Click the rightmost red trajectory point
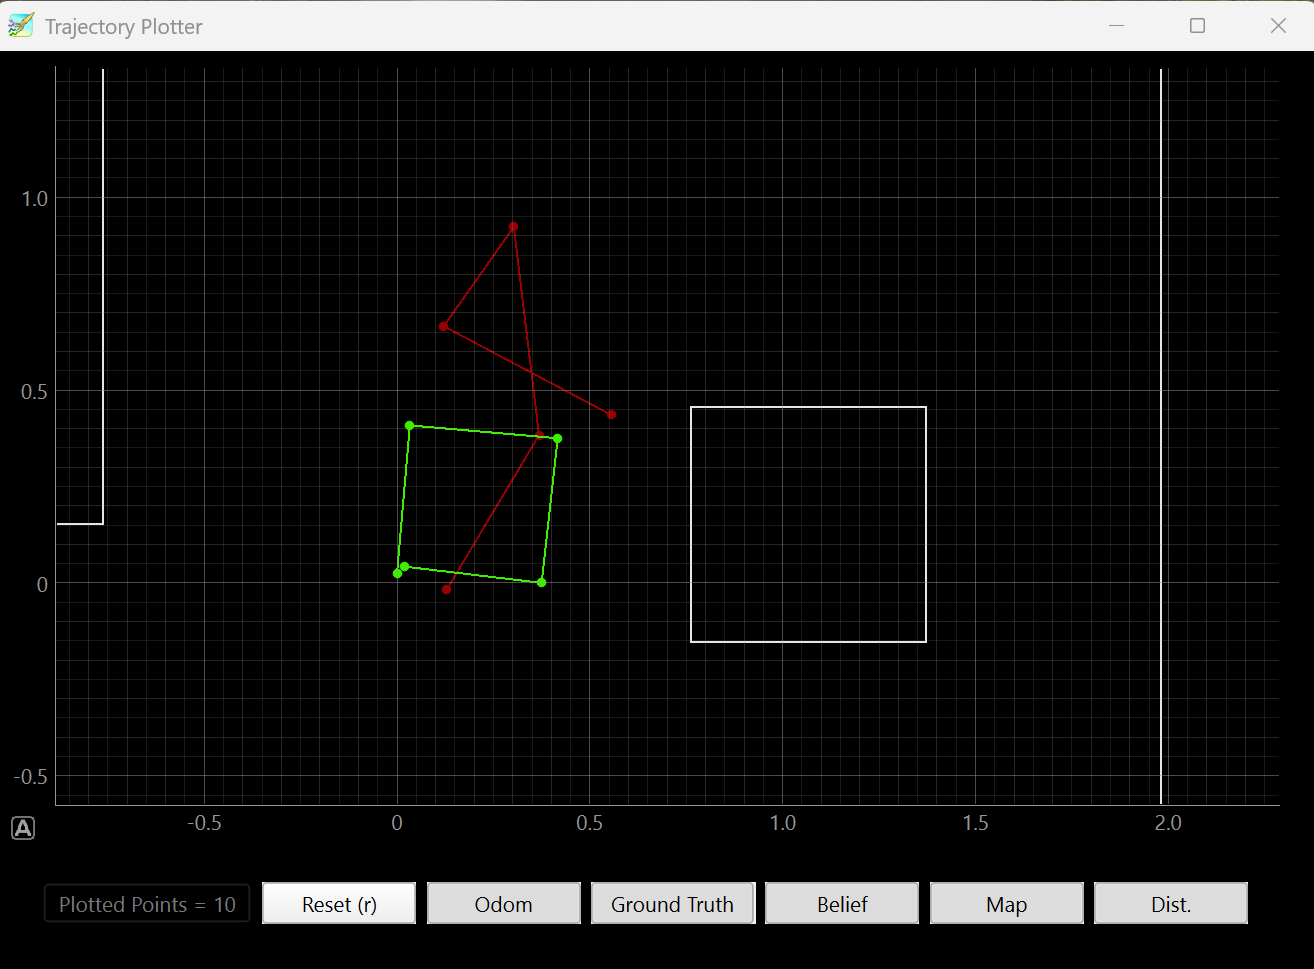The height and width of the screenshot is (969, 1314). pos(611,414)
